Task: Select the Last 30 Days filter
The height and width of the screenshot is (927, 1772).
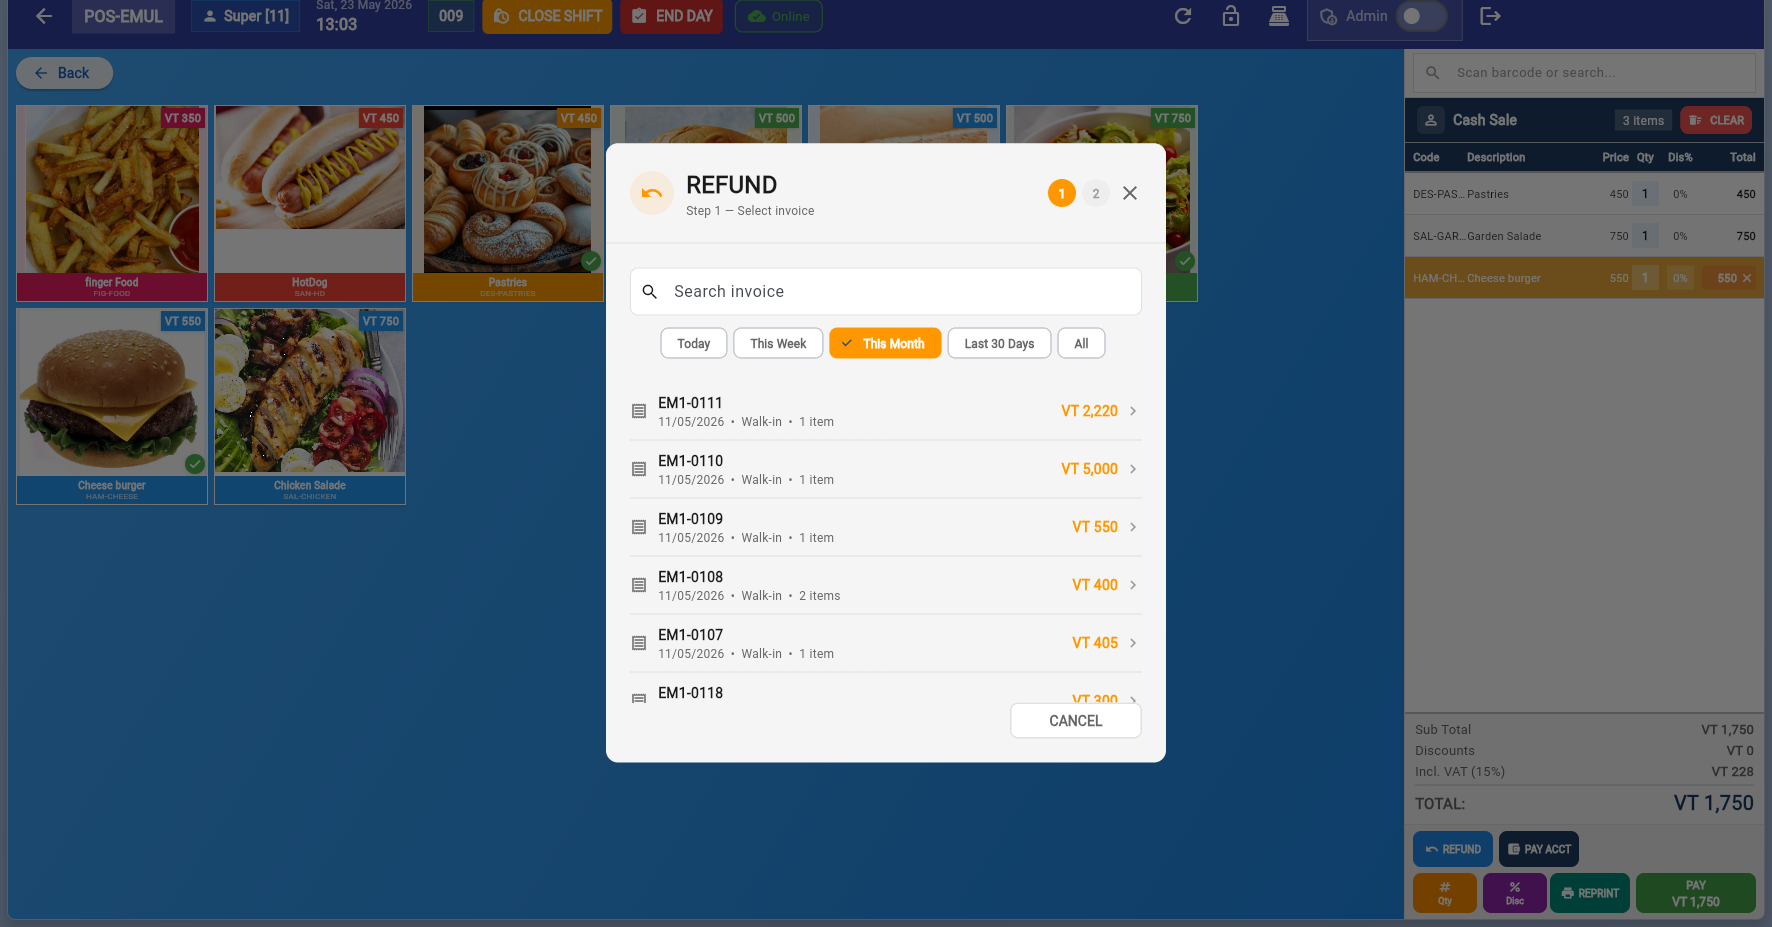Action: (x=999, y=343)
